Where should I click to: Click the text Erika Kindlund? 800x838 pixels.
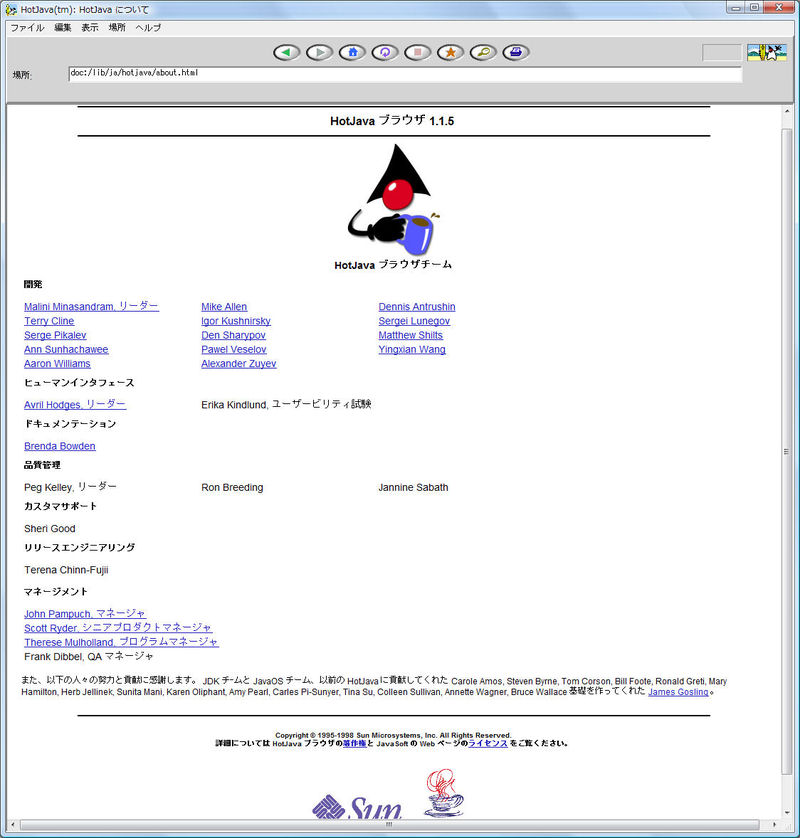click(x=233, y=405)
